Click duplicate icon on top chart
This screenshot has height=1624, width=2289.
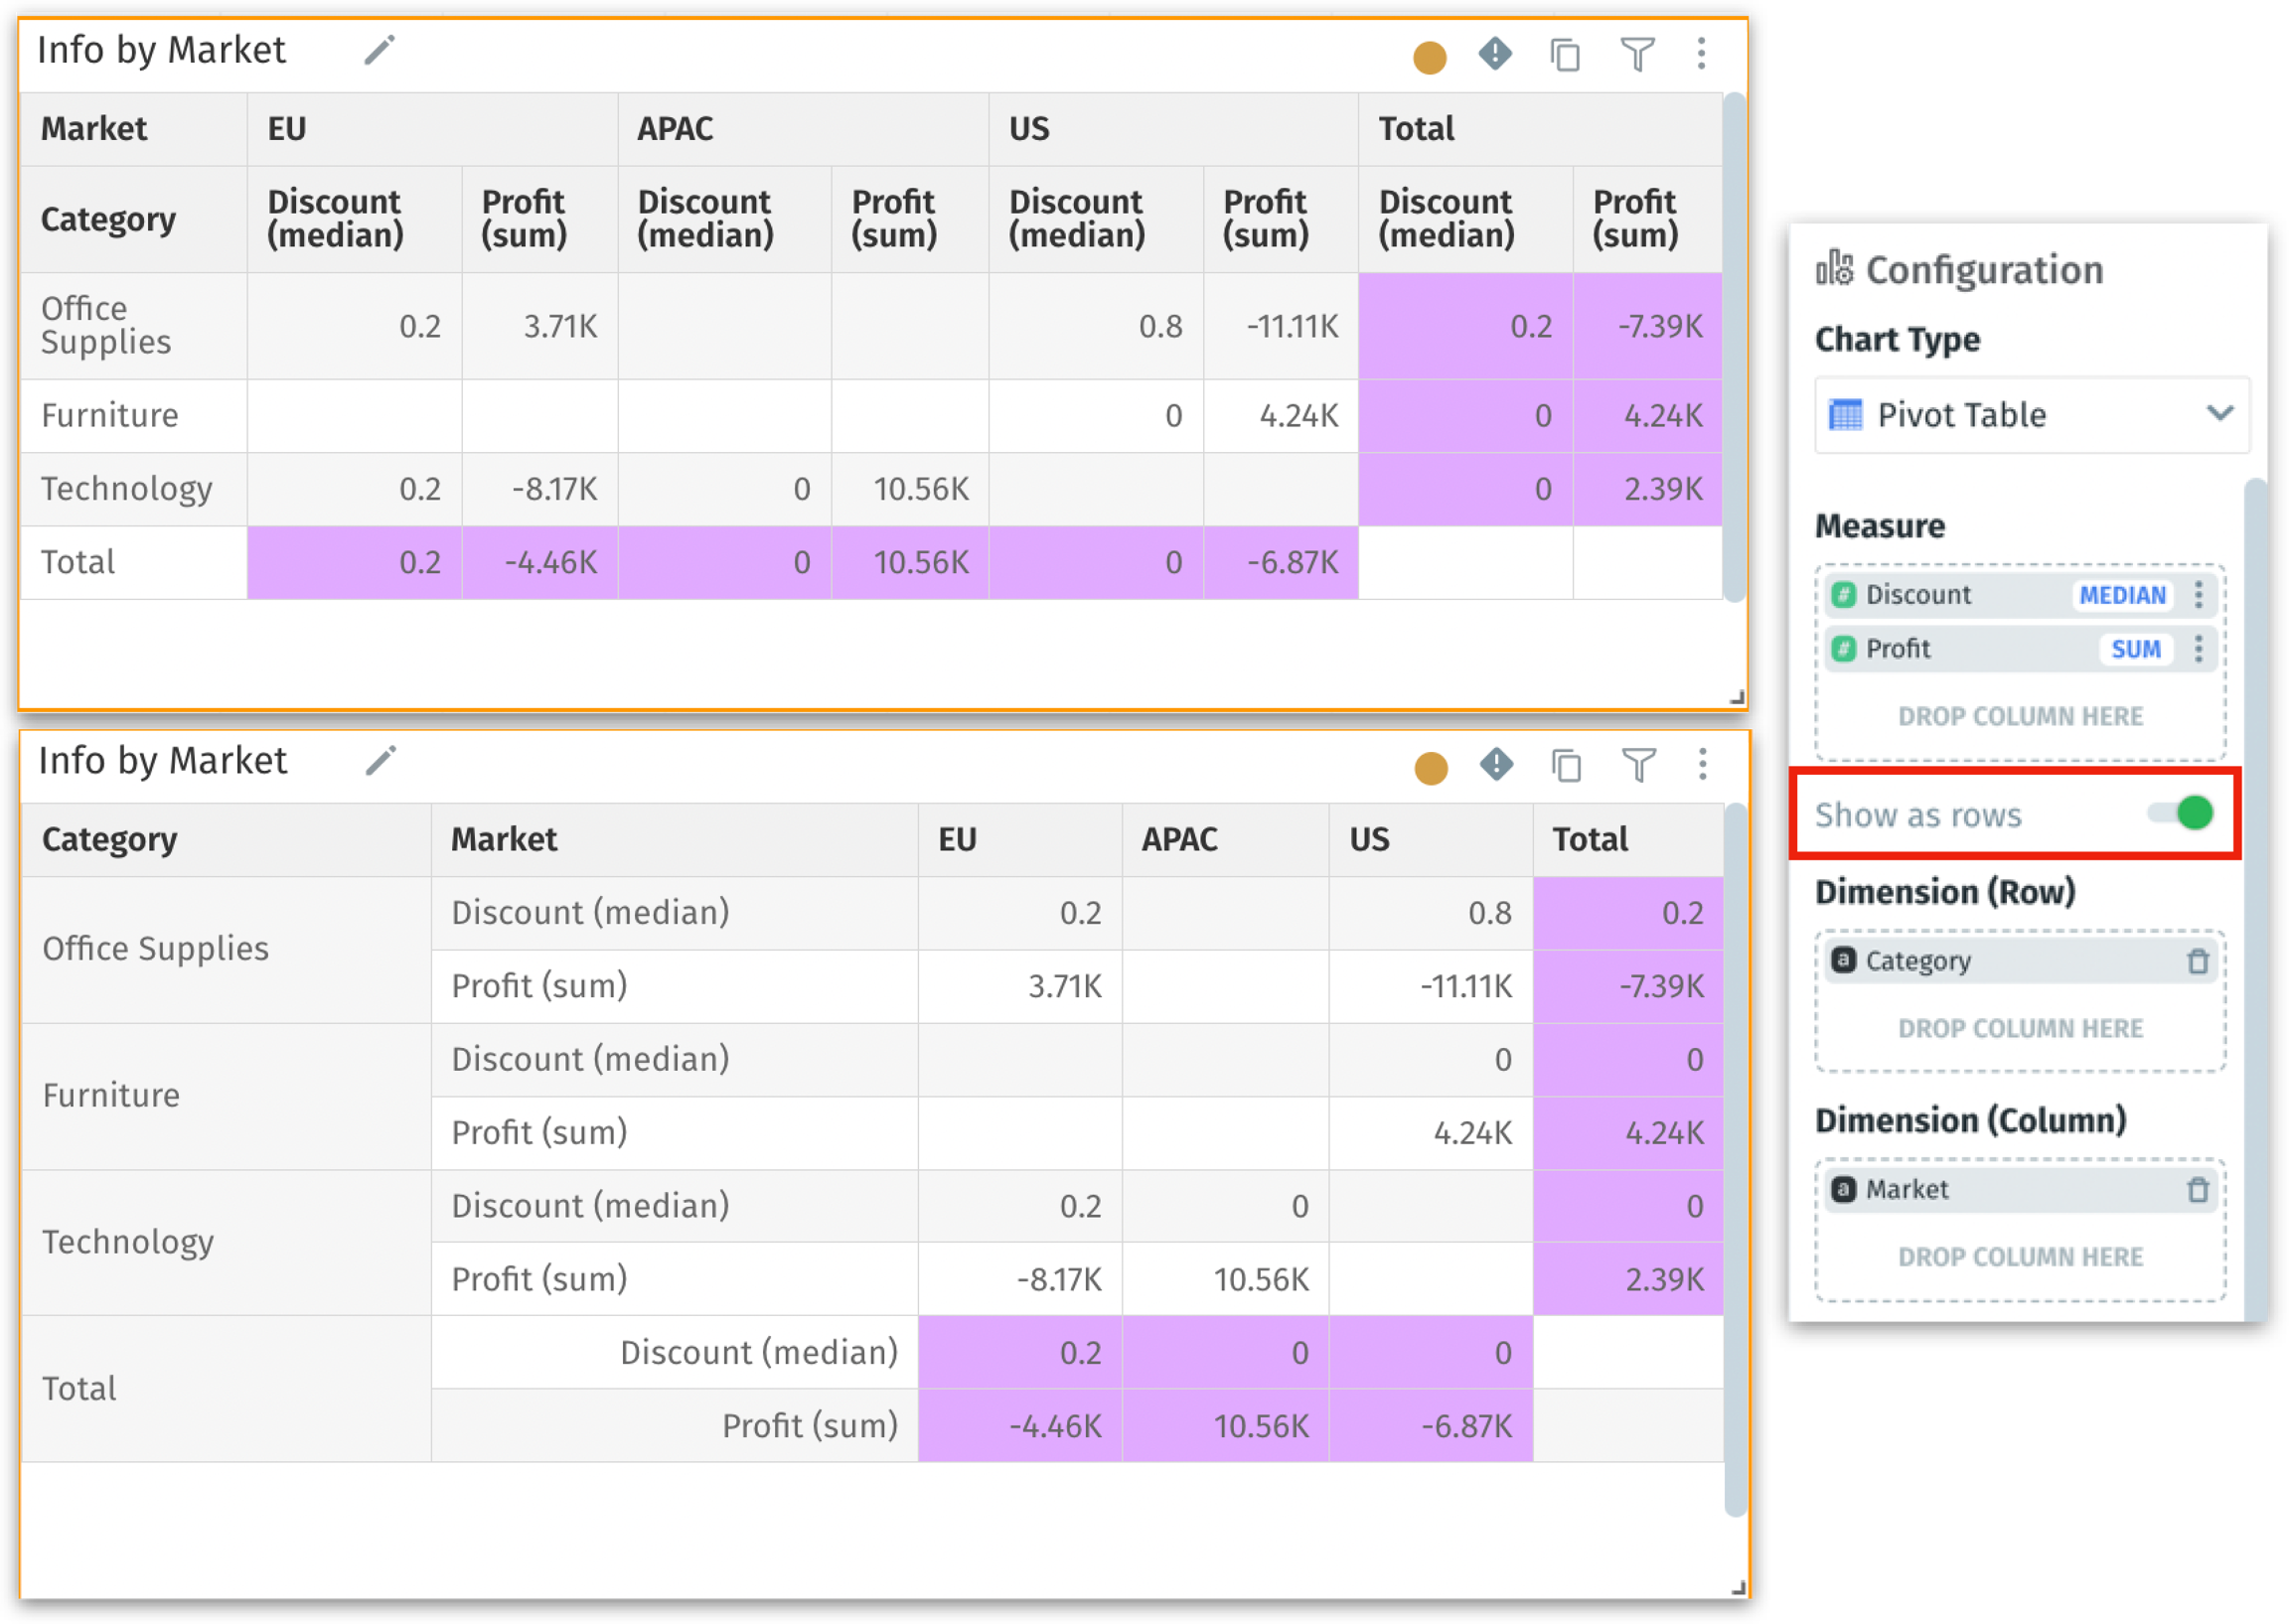point(1565,55)
